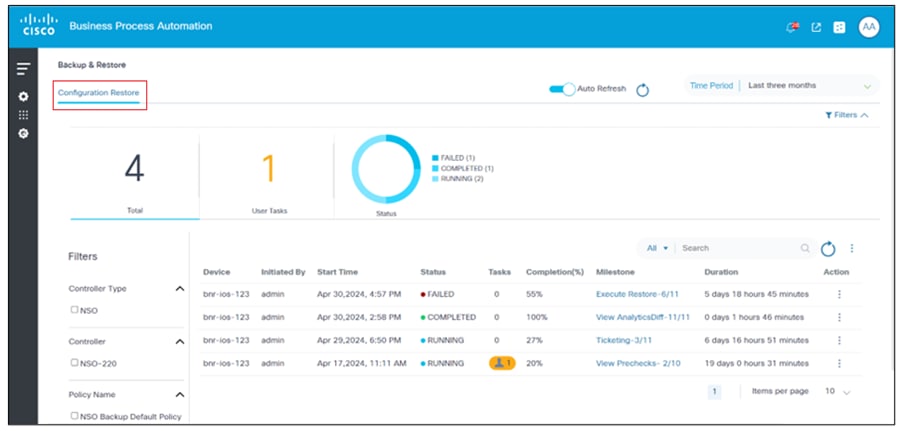Click the status donut chart

click(x=386, y=169)
